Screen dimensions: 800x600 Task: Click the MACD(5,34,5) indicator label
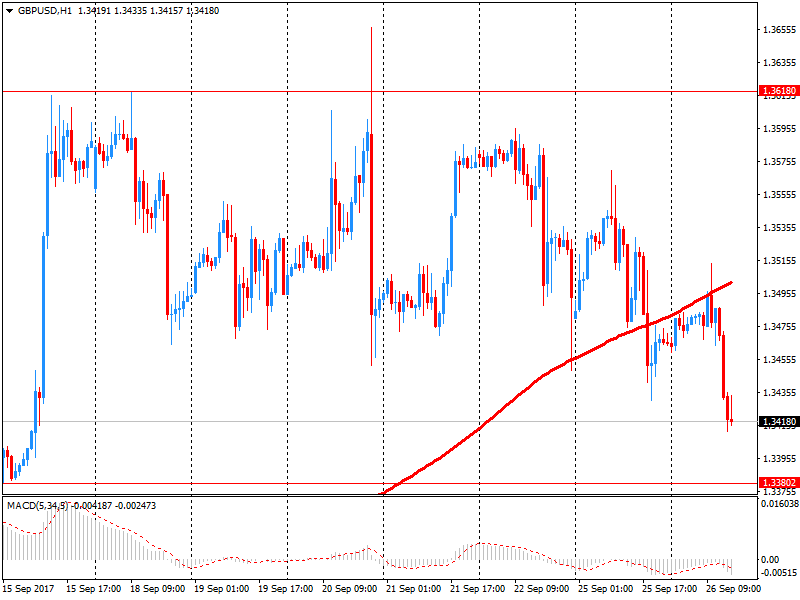pos(37,506)
